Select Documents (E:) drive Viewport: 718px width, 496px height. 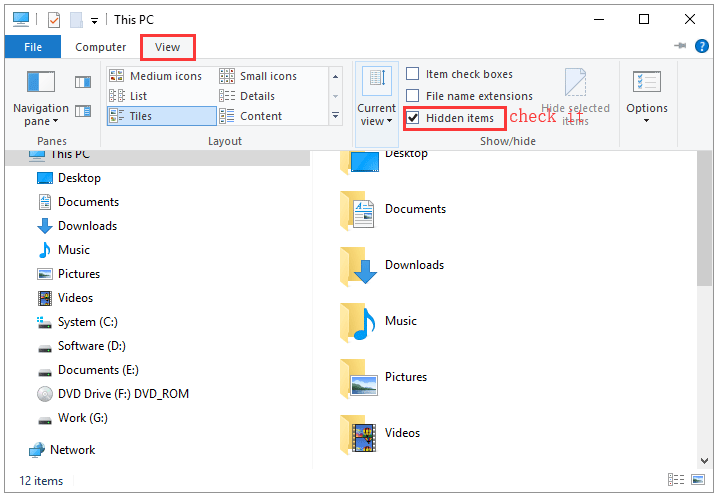(98, 370)
